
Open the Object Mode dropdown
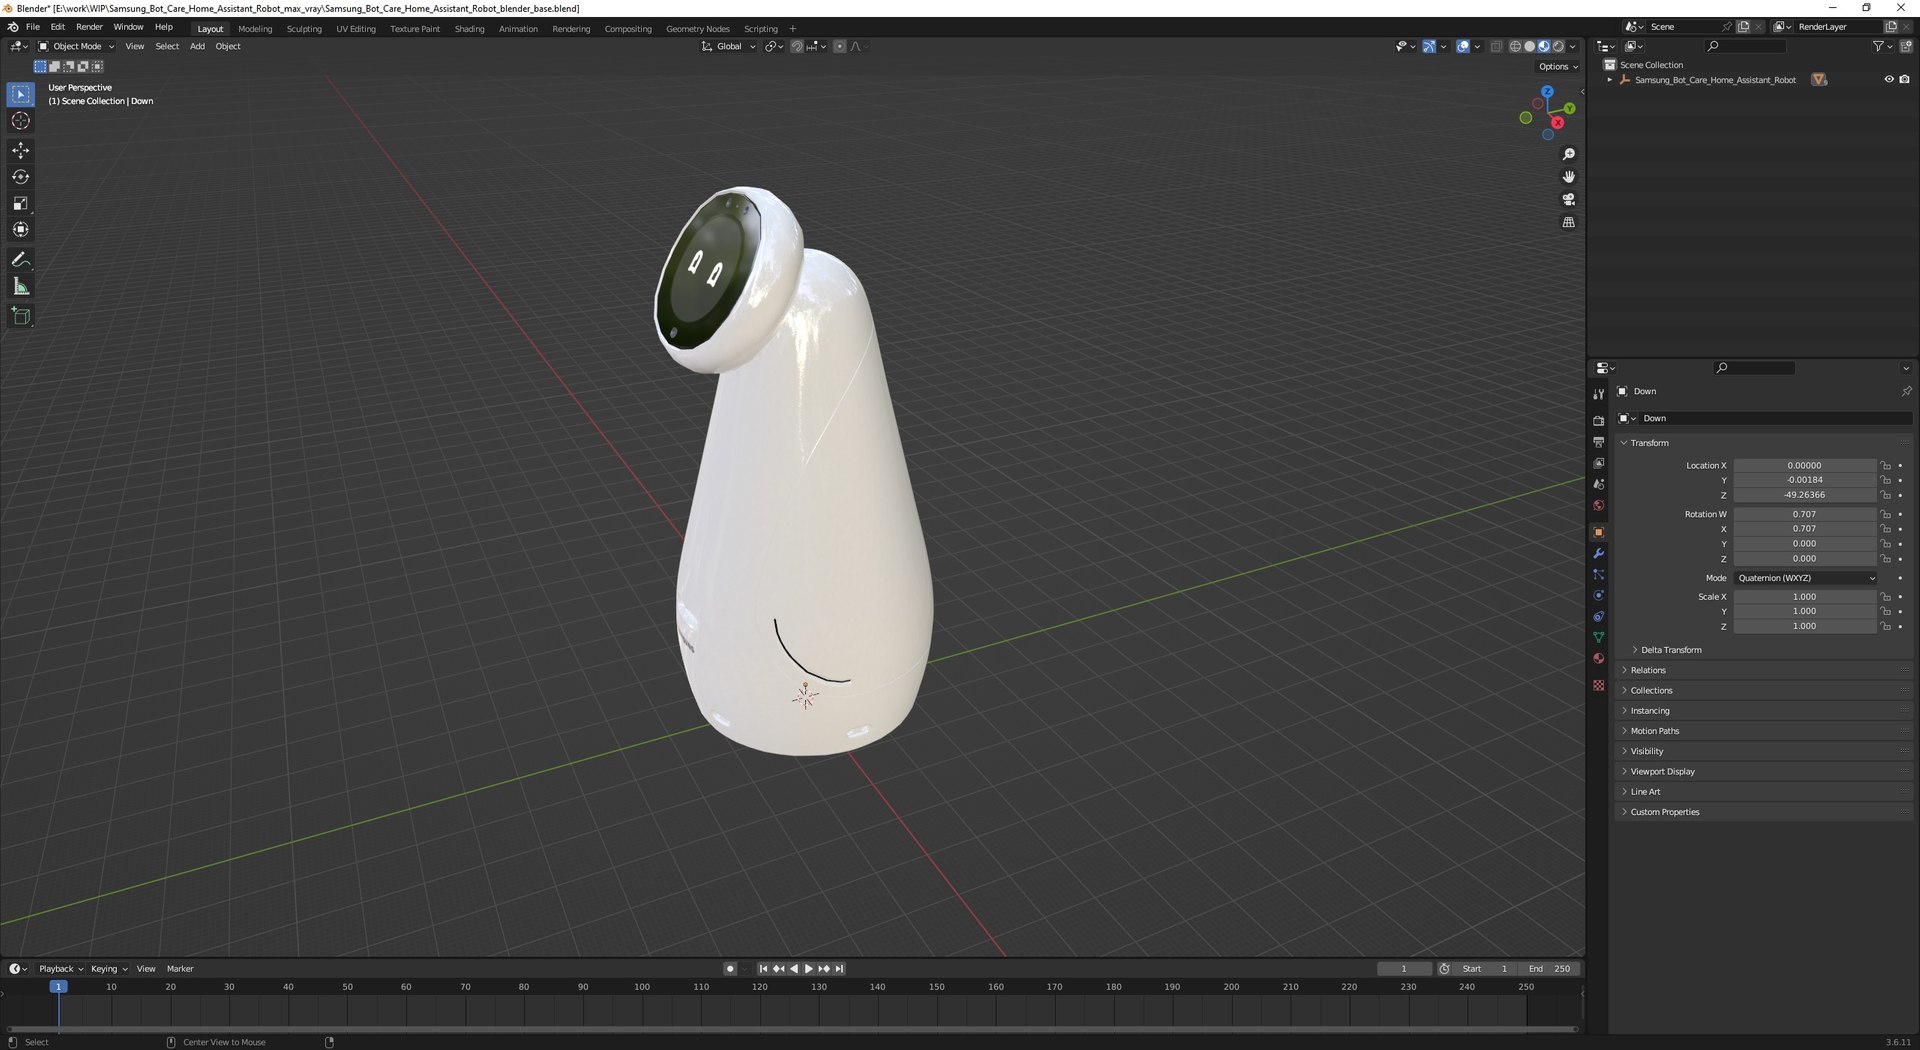coord(76,47)
